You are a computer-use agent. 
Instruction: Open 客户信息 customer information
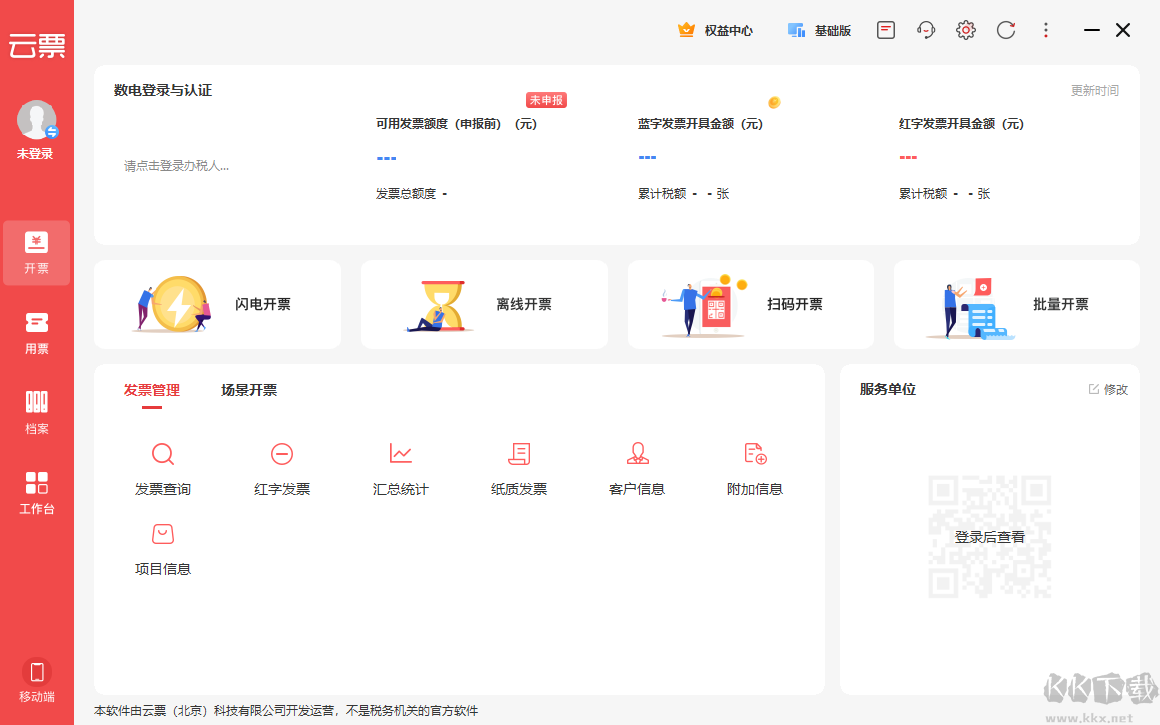pos(637,469)
